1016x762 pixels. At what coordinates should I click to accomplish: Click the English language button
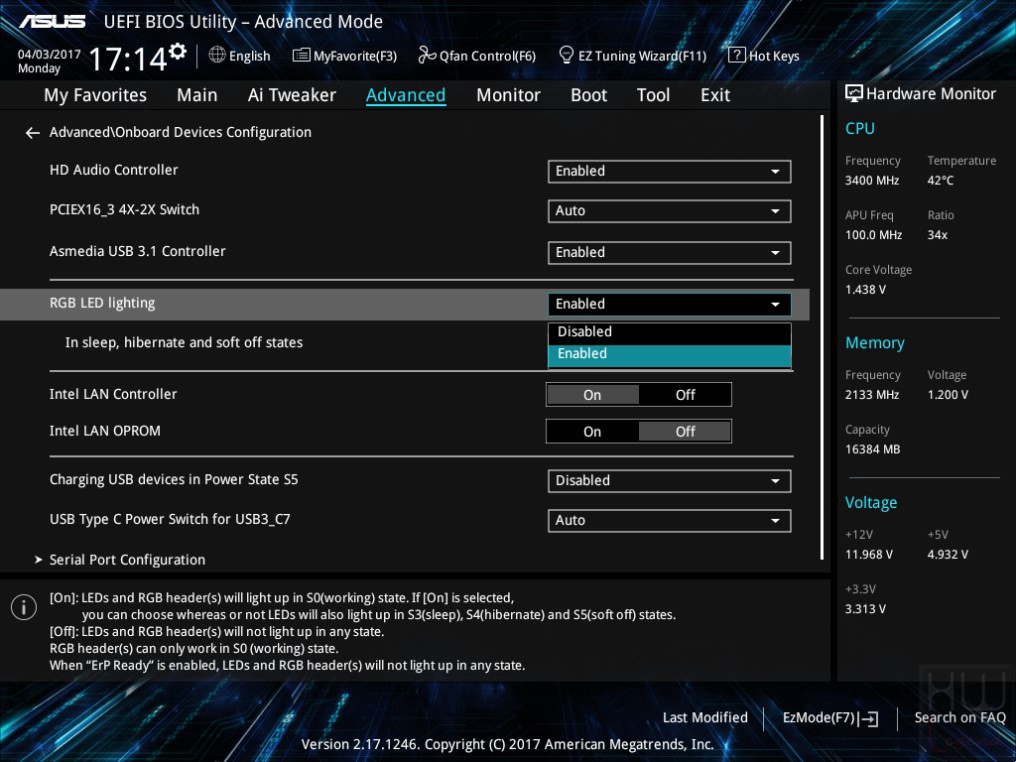pos(249,56)
